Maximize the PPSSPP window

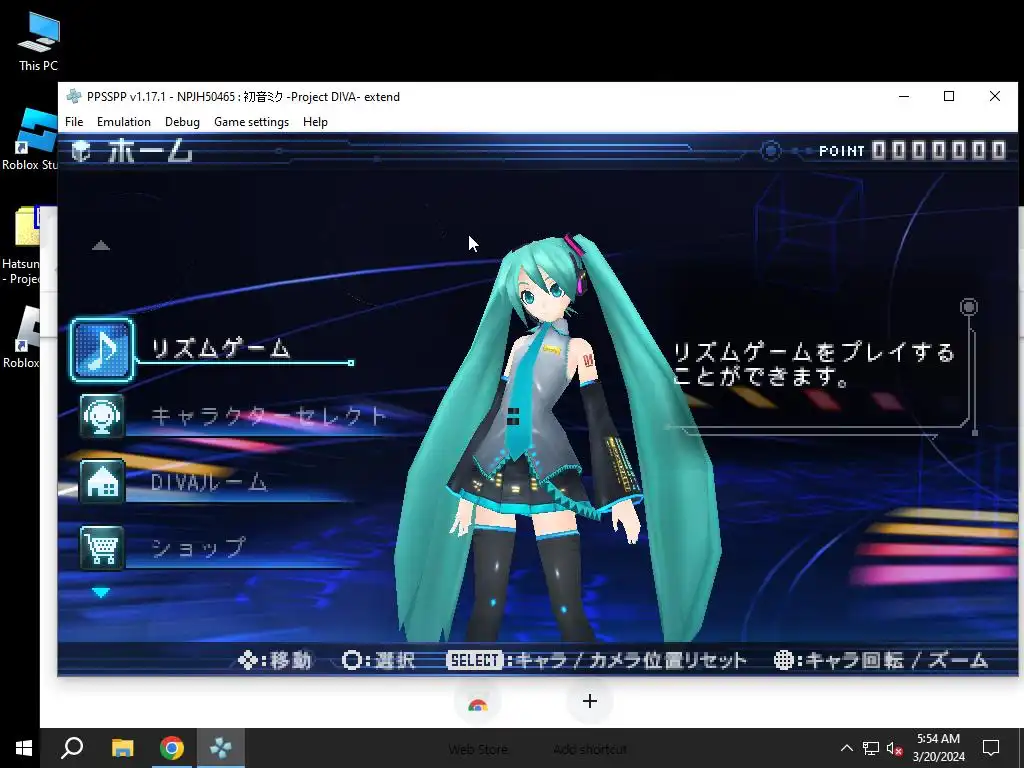click(949, 97)
